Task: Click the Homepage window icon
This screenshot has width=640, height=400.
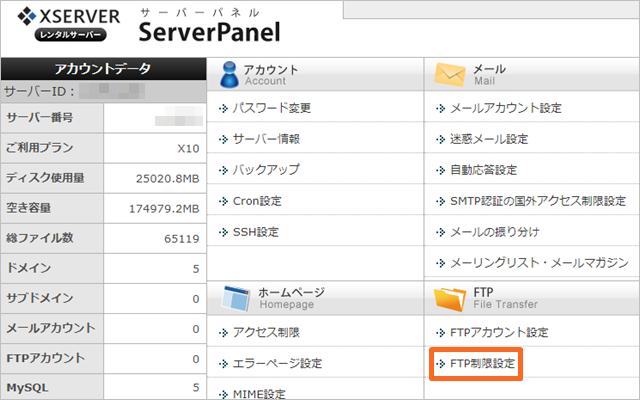Action: [x=230, y=297]
